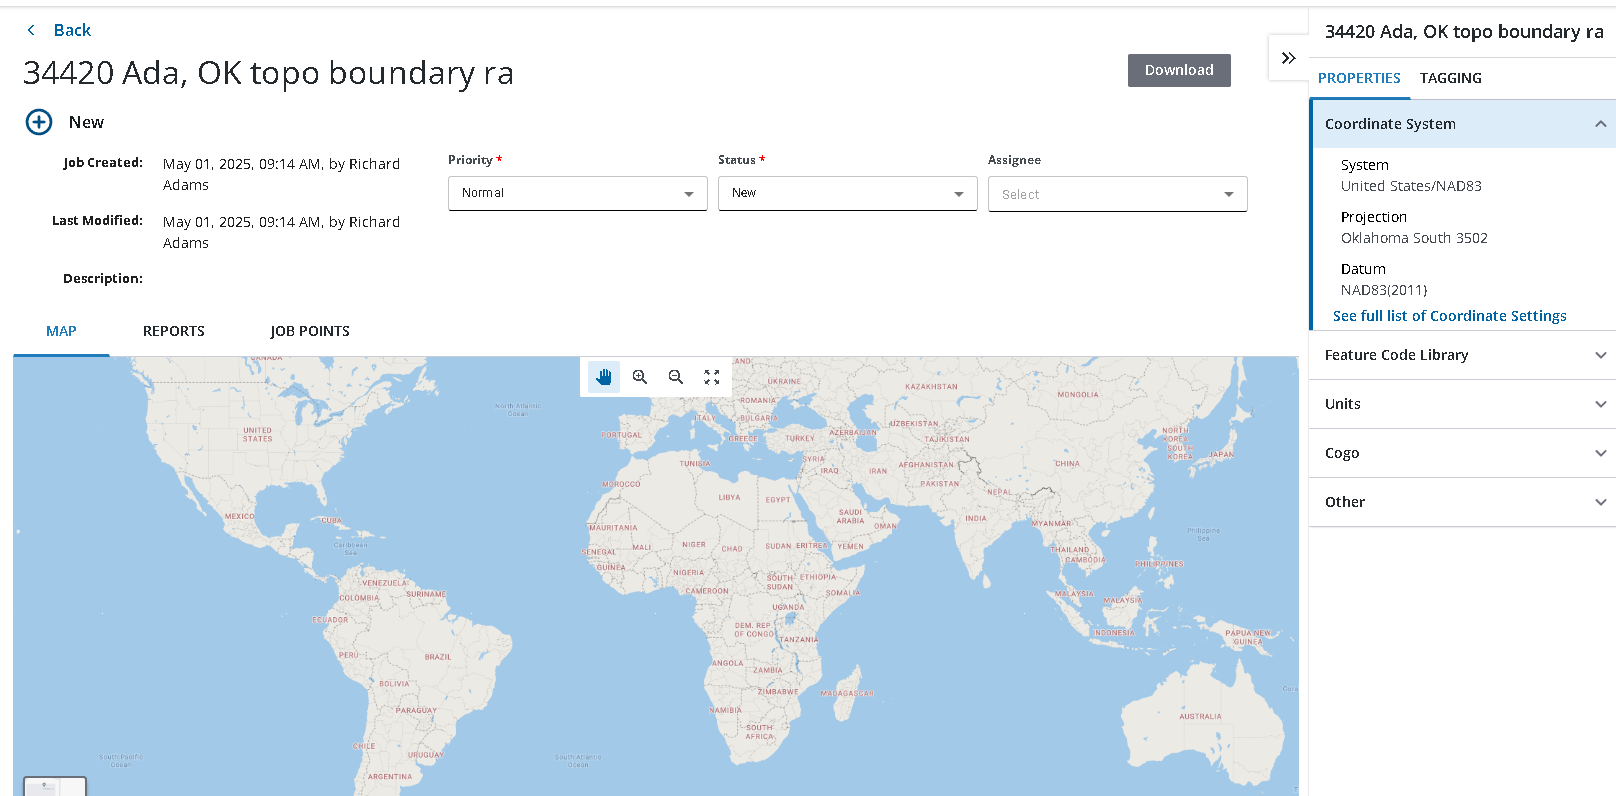The image size is (1616, 796).
Task: Switch to the JOB POINTS tab
Action: click(x=310, y=331)
